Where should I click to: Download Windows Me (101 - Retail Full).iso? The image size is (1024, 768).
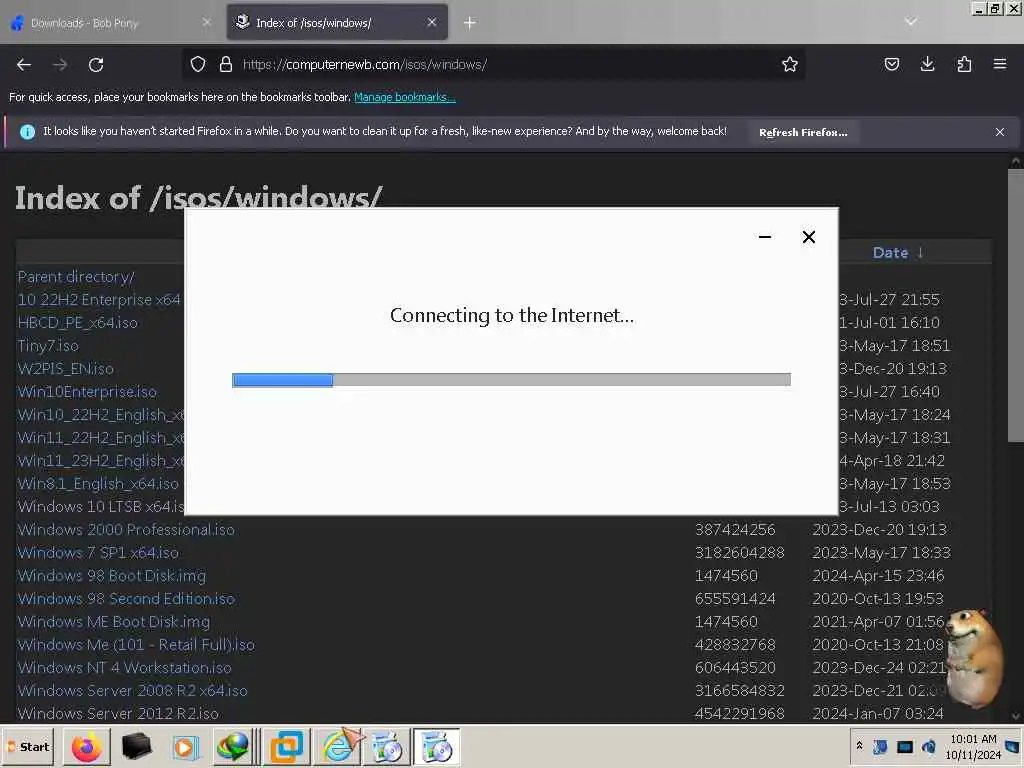tap(136, 645)
